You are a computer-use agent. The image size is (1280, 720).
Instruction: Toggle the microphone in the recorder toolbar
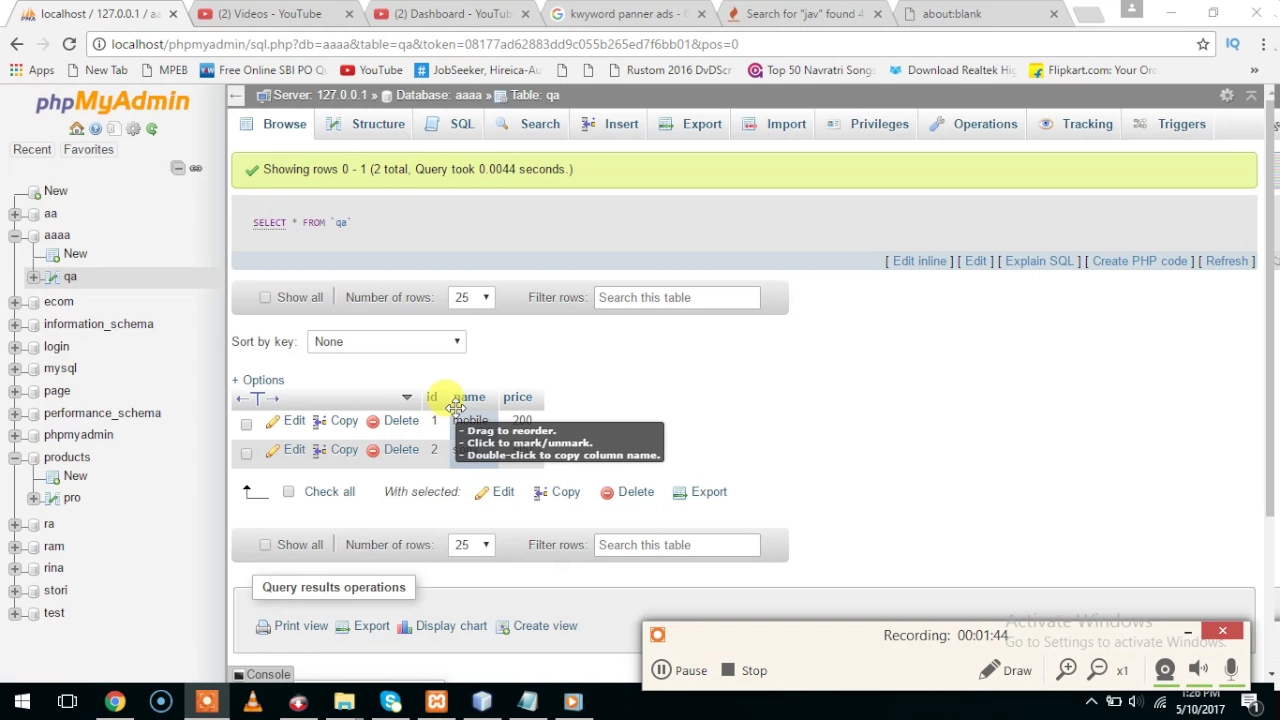(x=1231, y=670)
